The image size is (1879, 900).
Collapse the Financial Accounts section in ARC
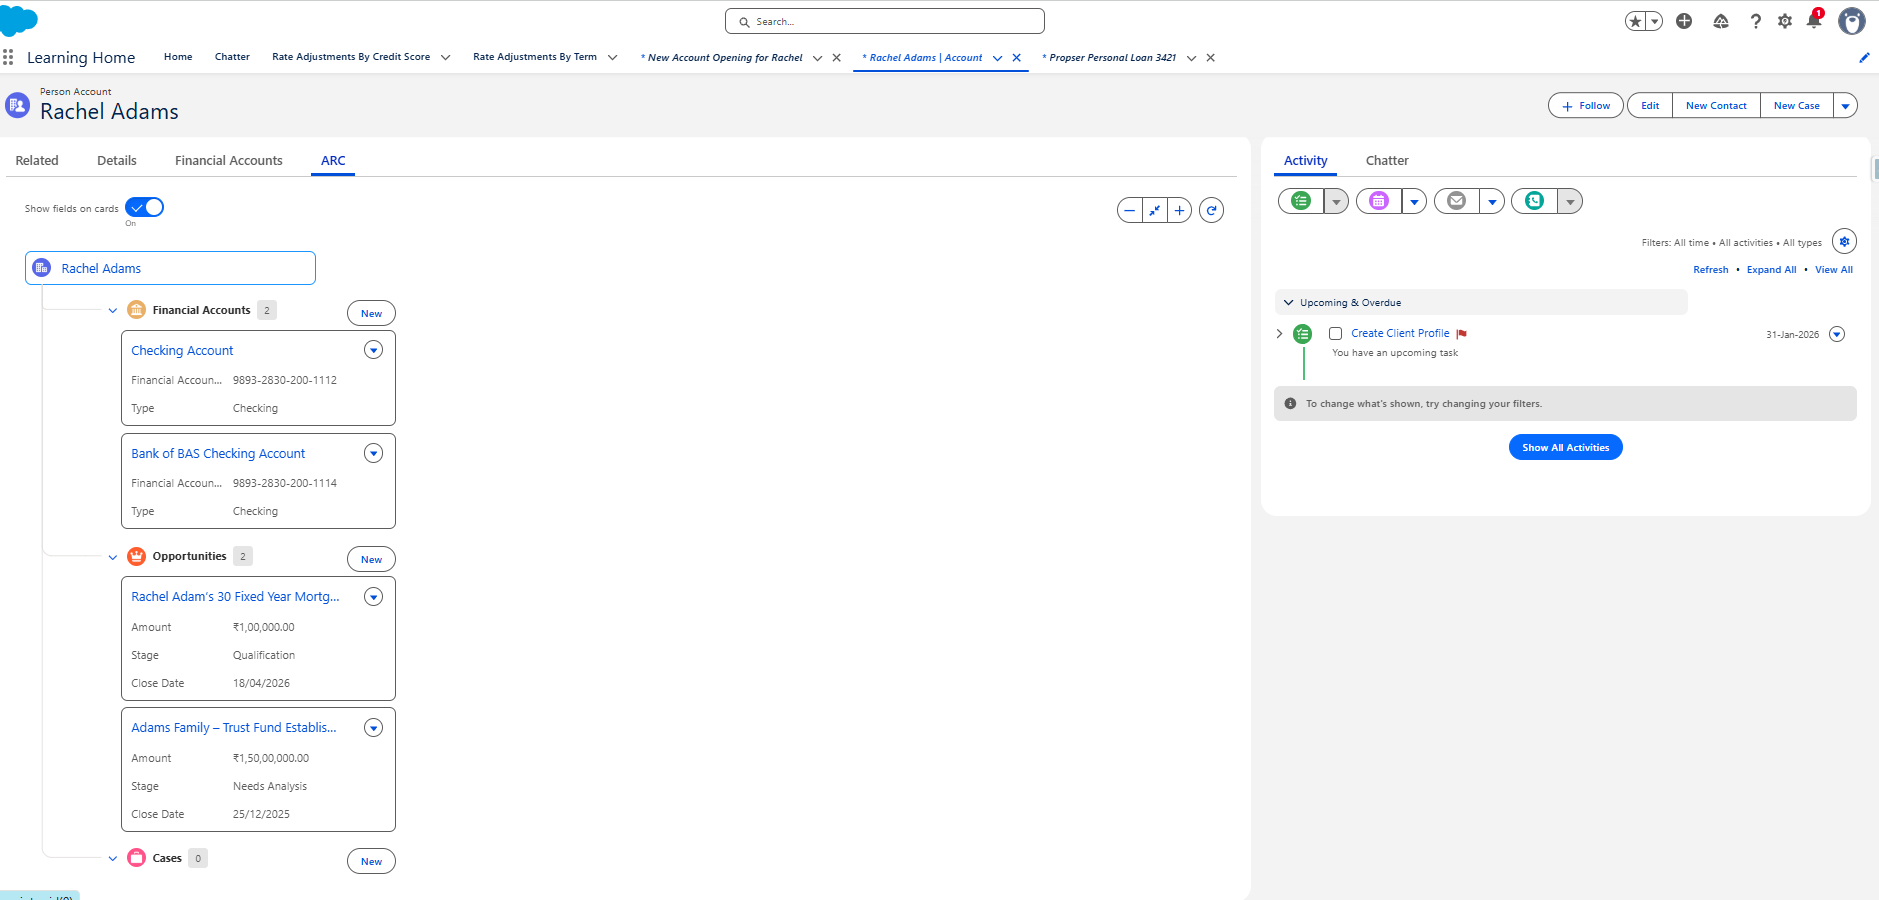click(x=113, y=310)
